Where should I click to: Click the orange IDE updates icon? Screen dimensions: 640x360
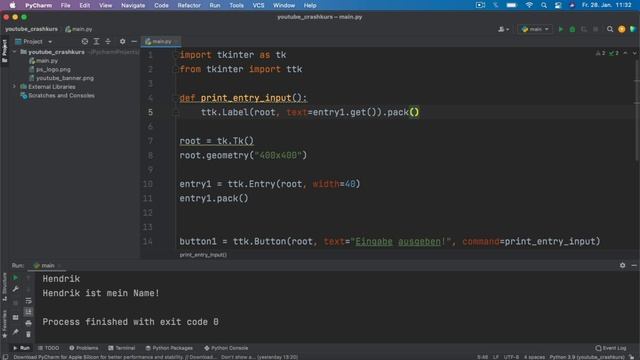tap(622, 29)
